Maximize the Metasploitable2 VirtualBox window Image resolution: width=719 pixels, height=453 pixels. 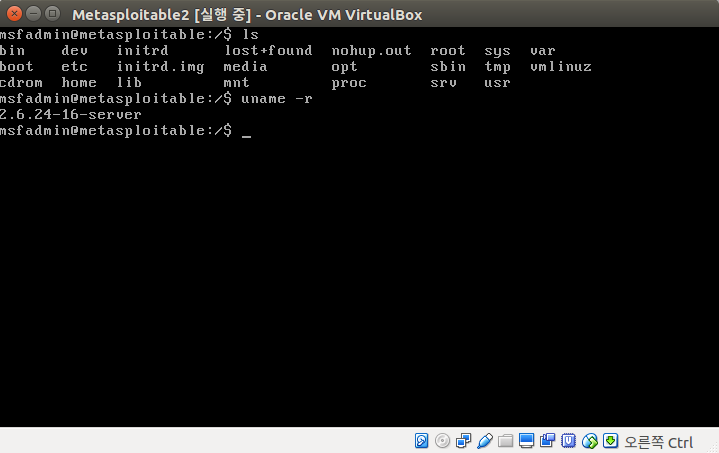click(53, 14)
